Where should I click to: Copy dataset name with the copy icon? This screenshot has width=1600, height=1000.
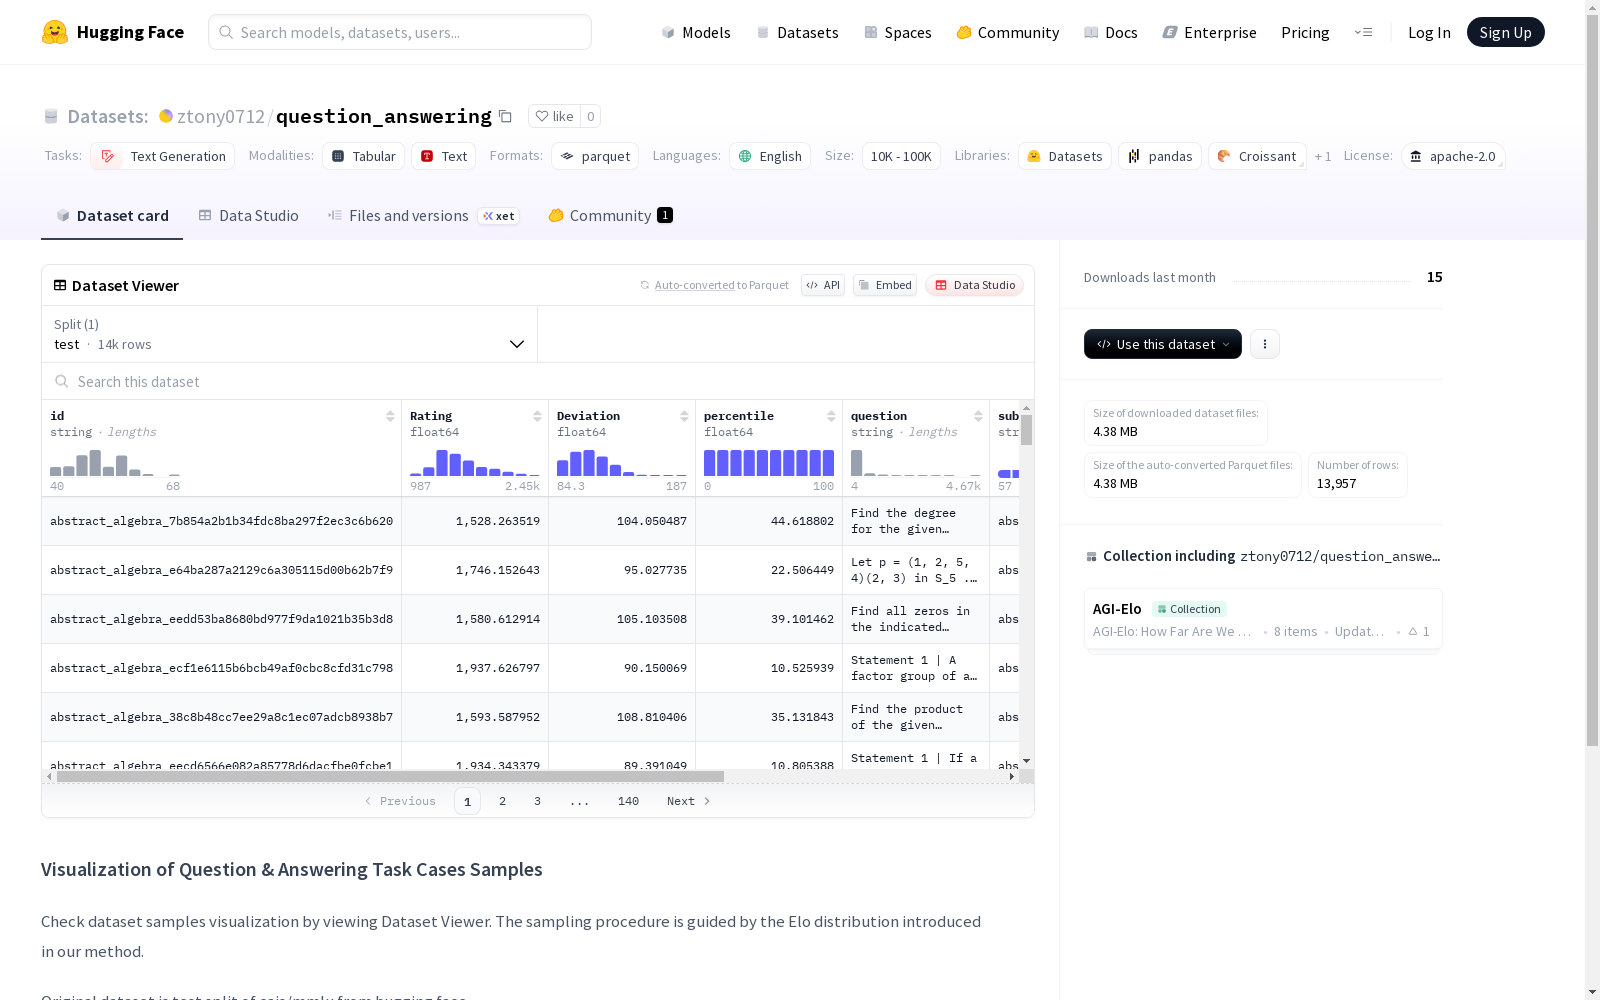tap(506, 116)
